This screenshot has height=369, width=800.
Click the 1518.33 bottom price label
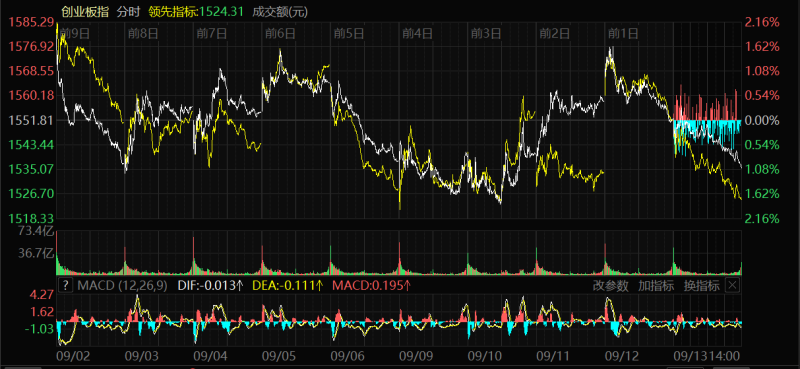(x=31, y=218)
